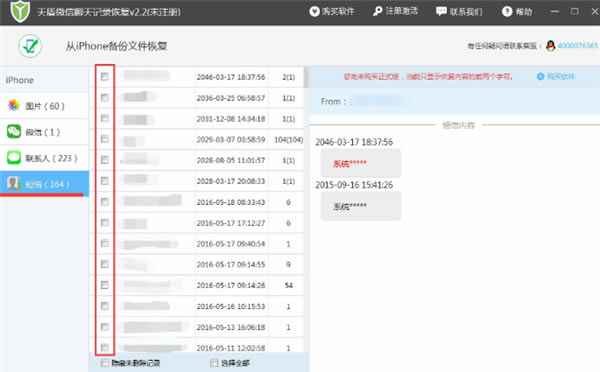This screenshot has width=600, height=372.
Task: Click the blue purchase link in the right panel
Action: 561,77
